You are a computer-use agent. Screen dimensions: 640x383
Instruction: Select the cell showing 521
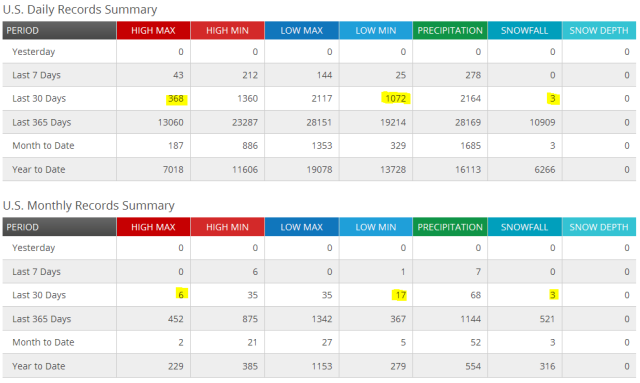pyautogui.click(x=525, y=319)
